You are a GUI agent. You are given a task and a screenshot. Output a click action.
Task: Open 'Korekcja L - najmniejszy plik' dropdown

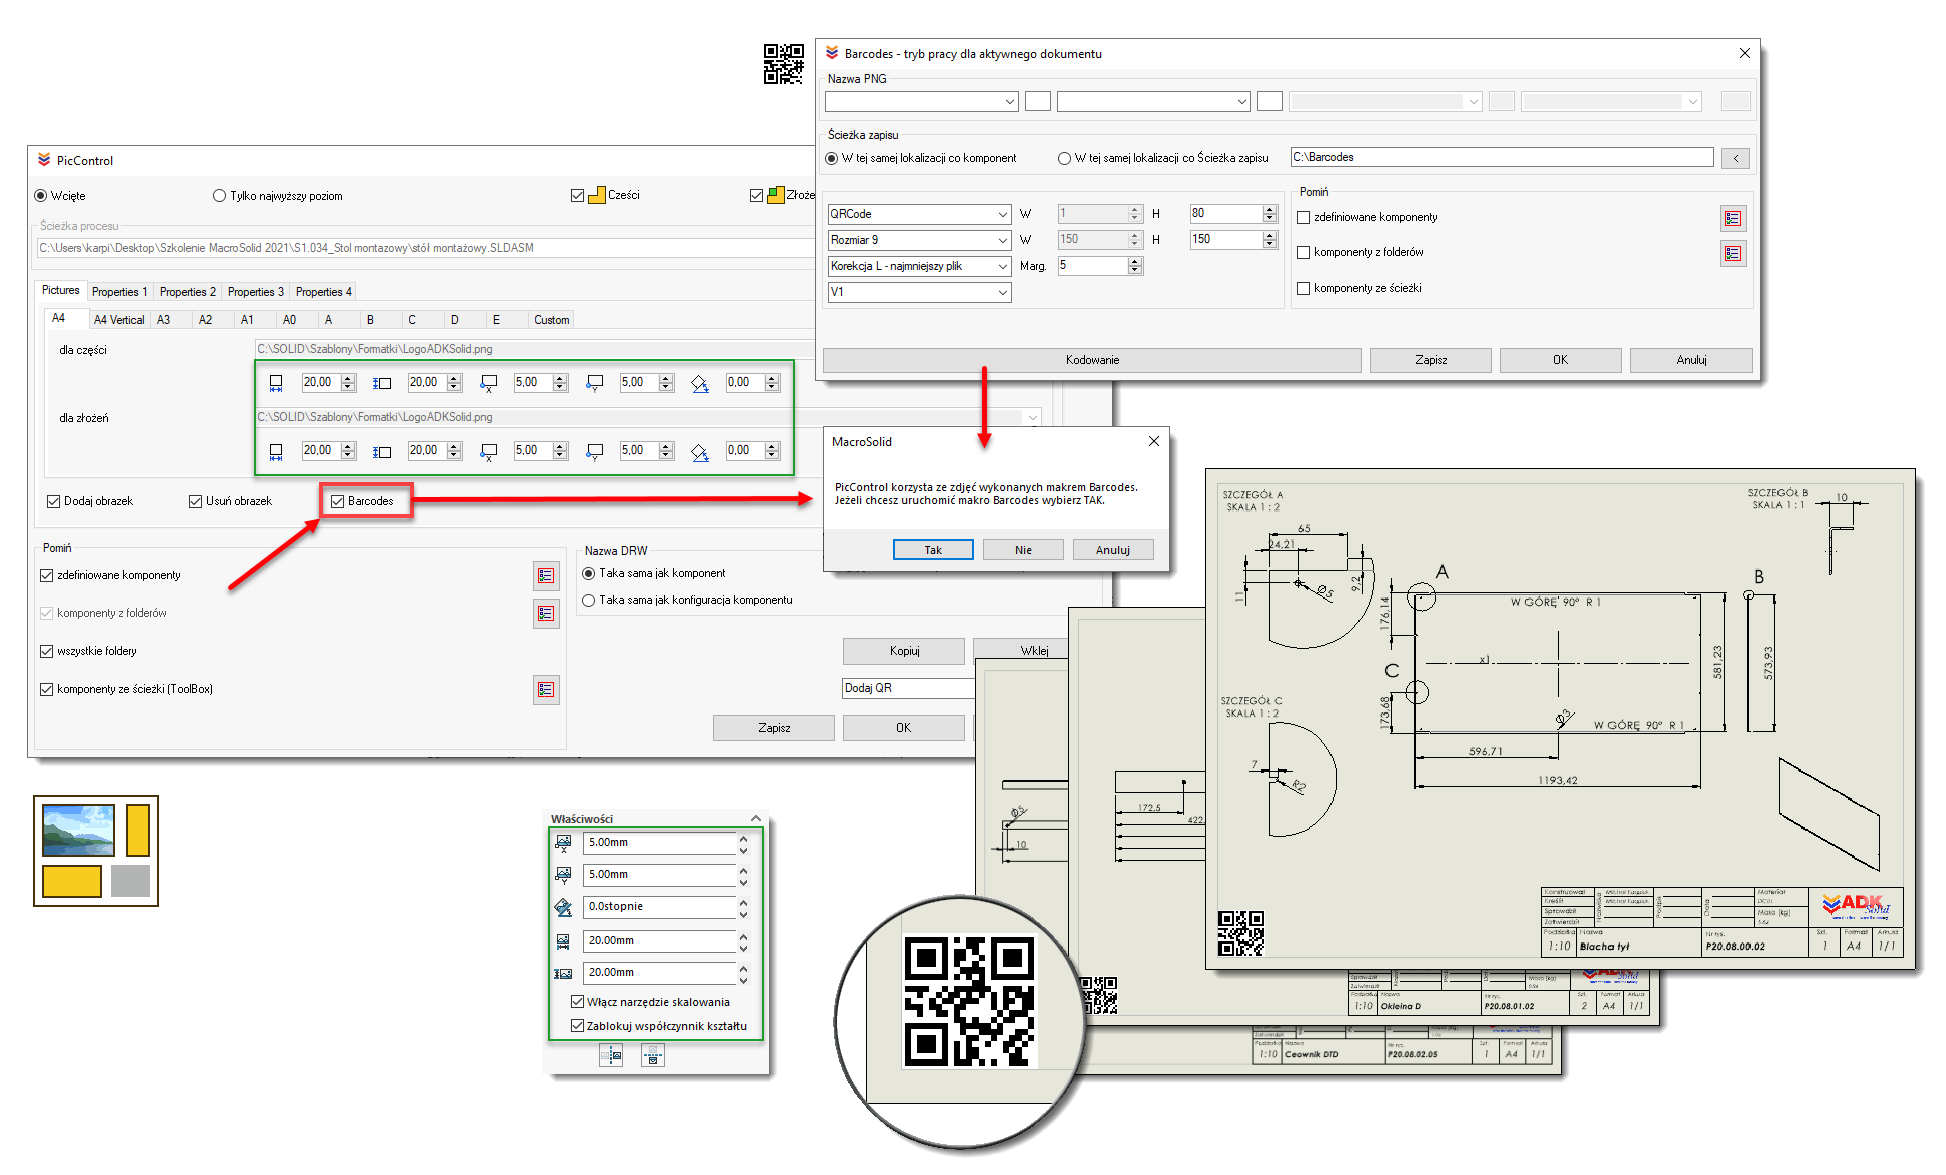point(1003,266)
